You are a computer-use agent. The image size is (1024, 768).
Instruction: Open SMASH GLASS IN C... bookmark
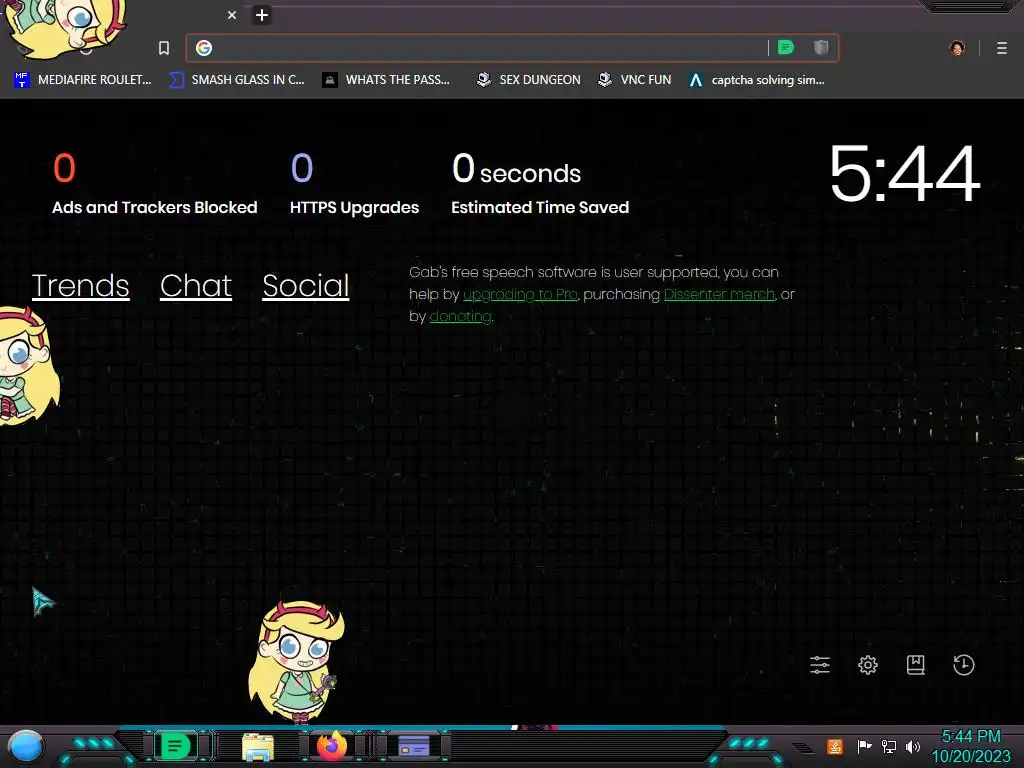tap(236, 80)
